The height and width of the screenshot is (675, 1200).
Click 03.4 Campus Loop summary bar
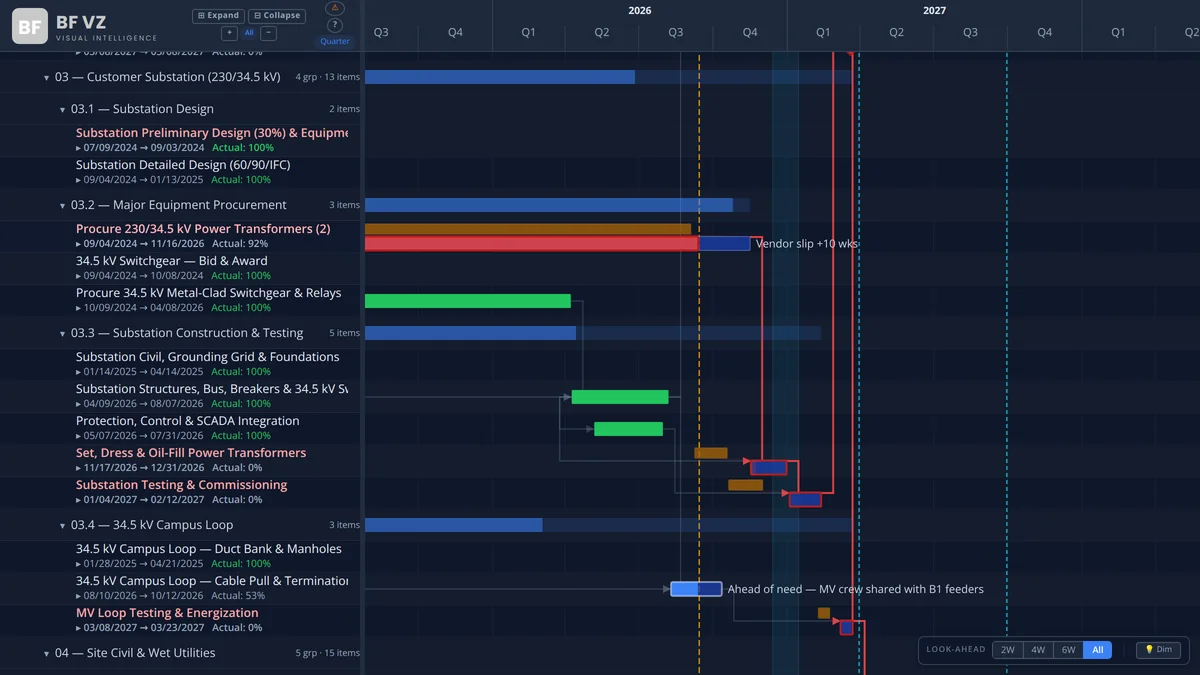pyautogui.click(x=609, y=525)
